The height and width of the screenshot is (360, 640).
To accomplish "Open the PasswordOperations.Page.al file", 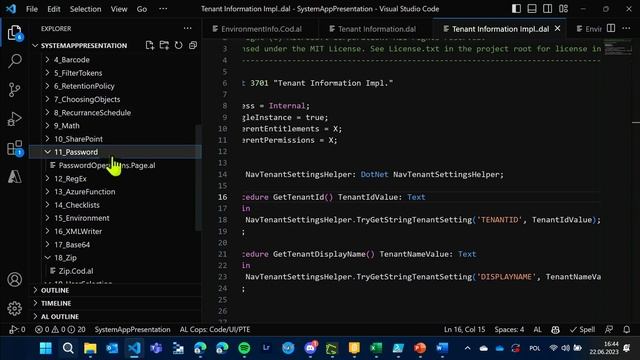I will click(107, 165).
